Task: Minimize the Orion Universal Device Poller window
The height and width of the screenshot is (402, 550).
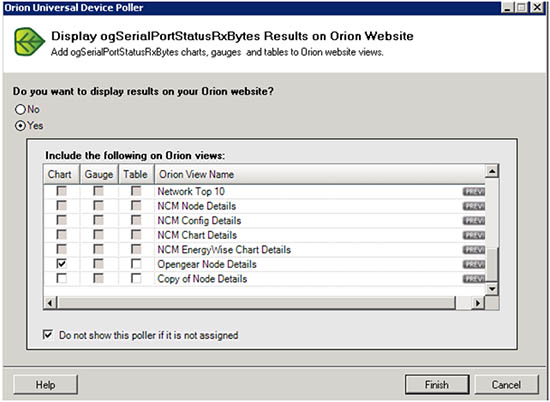Action: [508, 7]
